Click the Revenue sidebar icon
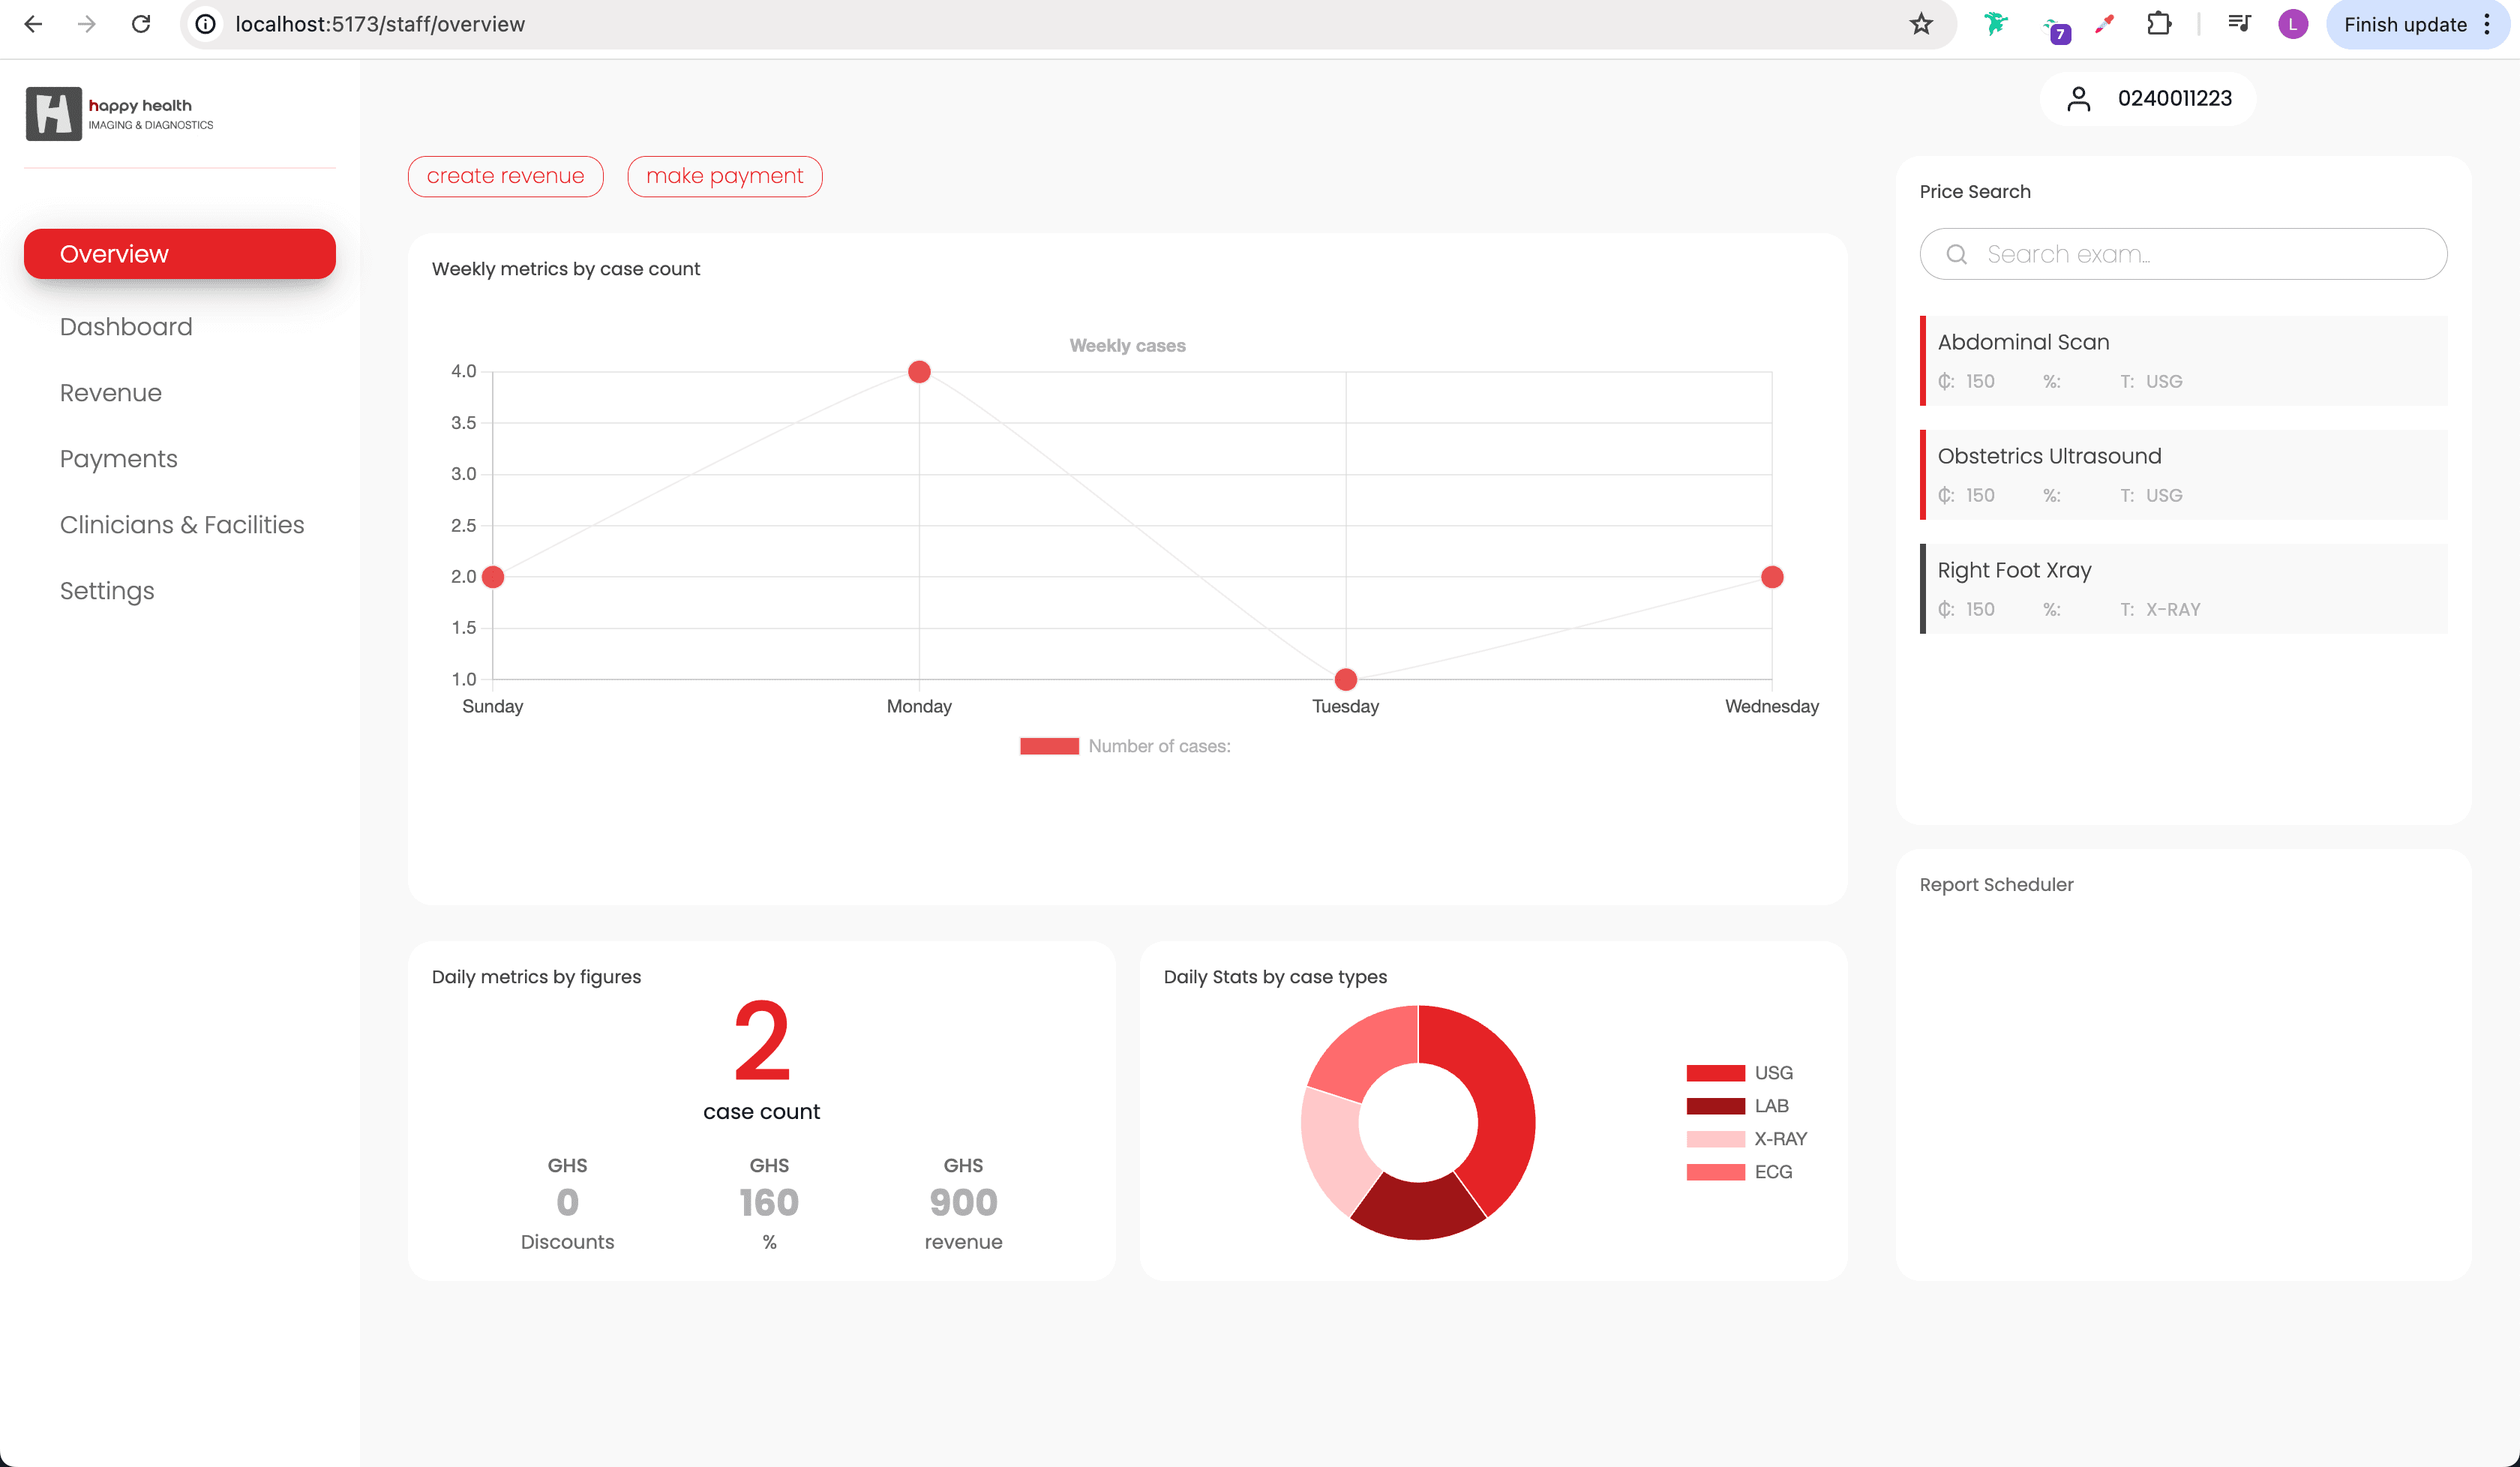The image size is (2520, 1467). click(110, 393)
